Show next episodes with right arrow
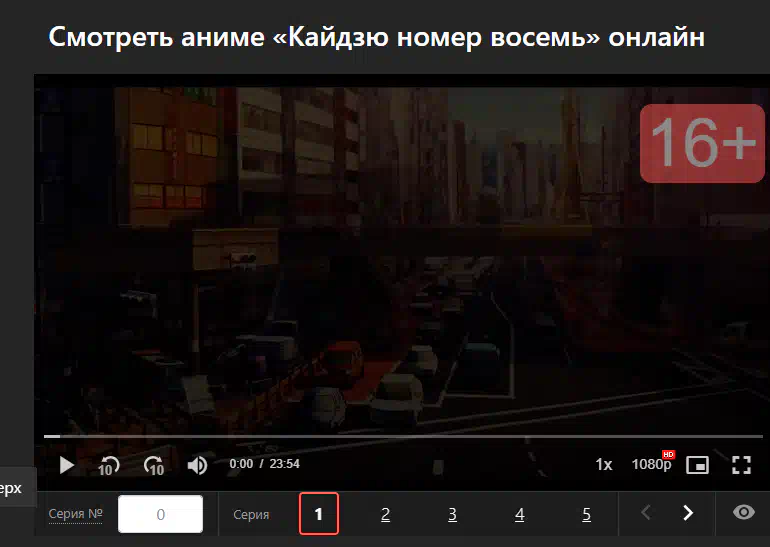Image resolution: width=770 pixels, height=547 pixels. [x=688, y=513]
